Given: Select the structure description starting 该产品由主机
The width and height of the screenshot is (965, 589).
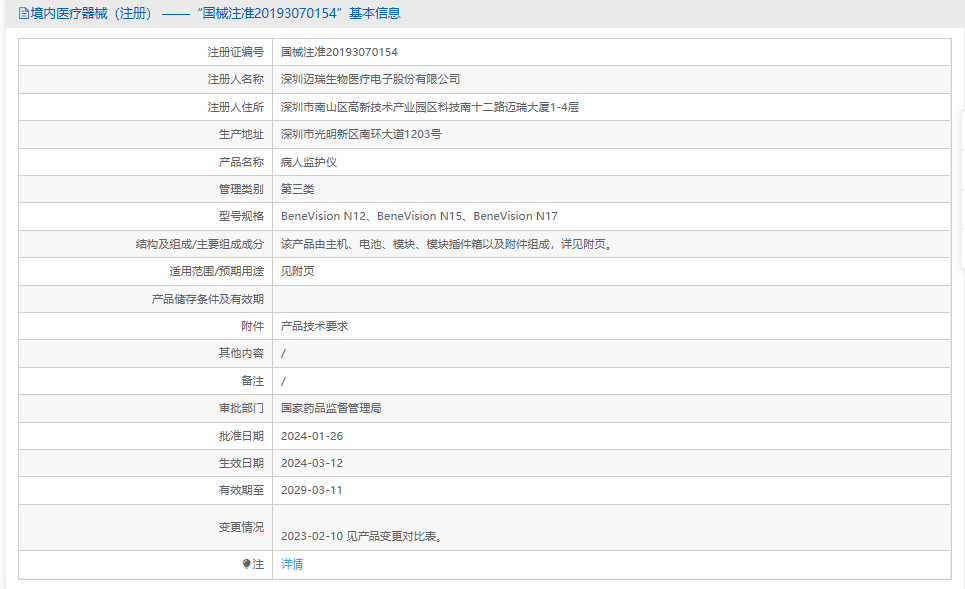Looking at the screenshot, I should 447,244.
